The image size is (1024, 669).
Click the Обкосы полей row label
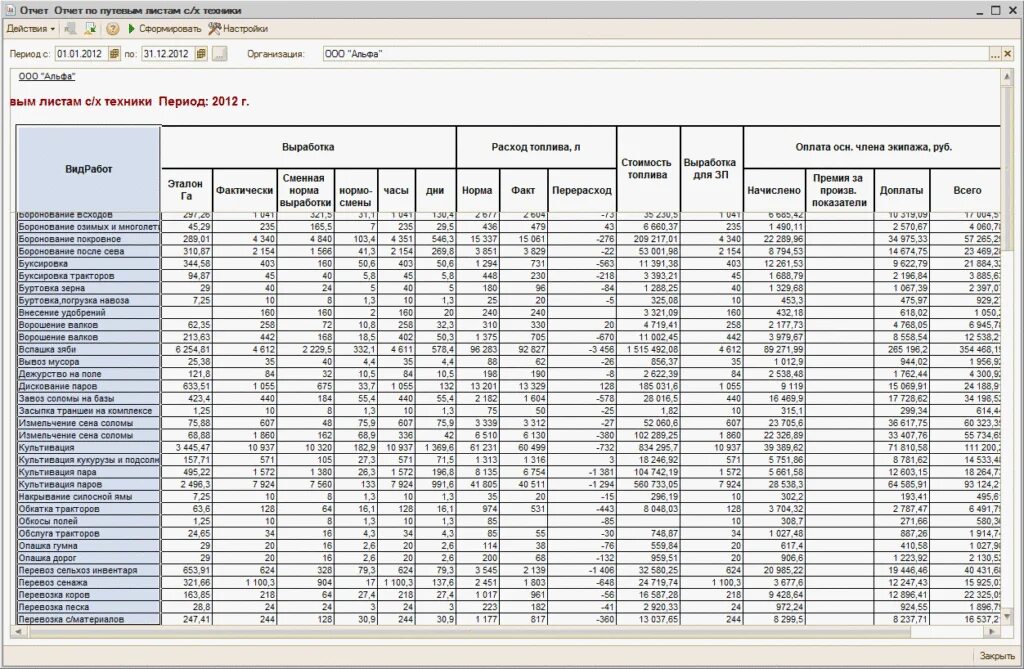[x=88, y=521]
